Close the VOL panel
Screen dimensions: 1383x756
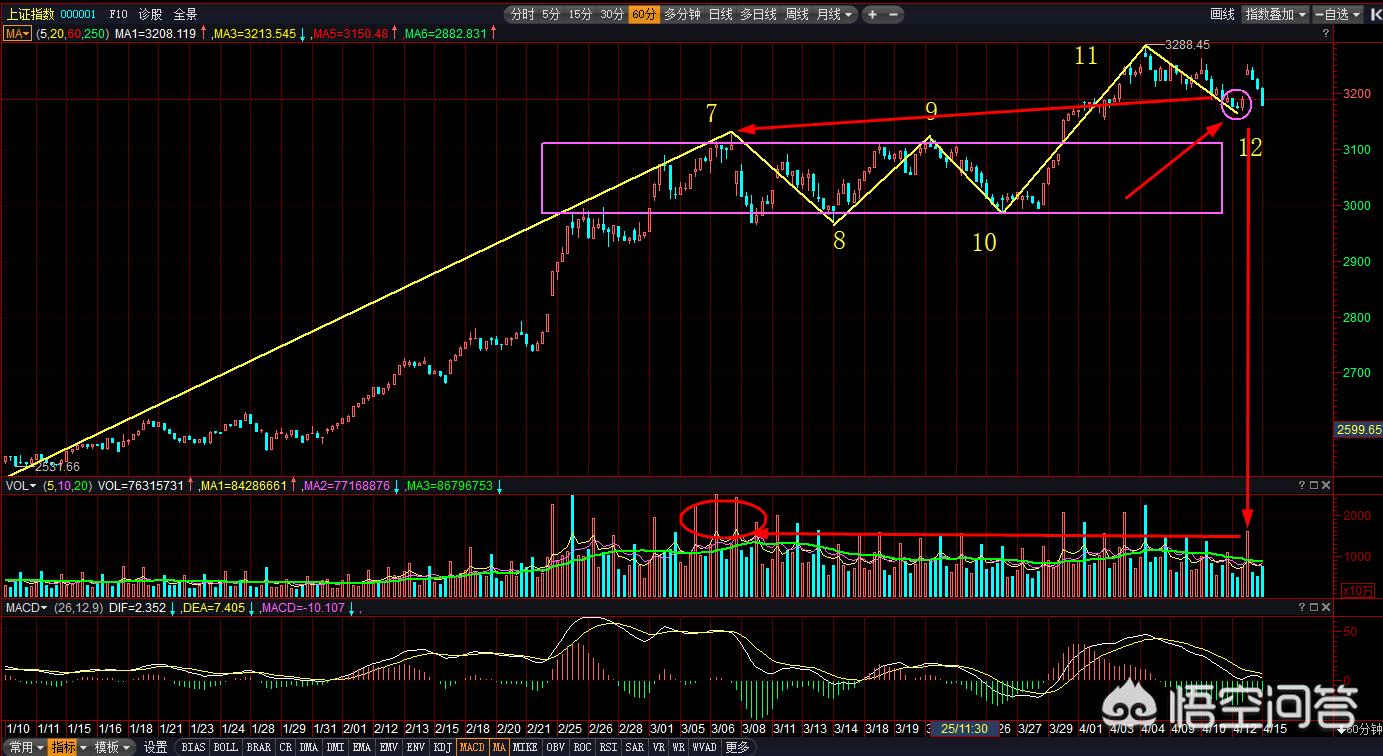pyautogui.click(x=1326, y=485)
